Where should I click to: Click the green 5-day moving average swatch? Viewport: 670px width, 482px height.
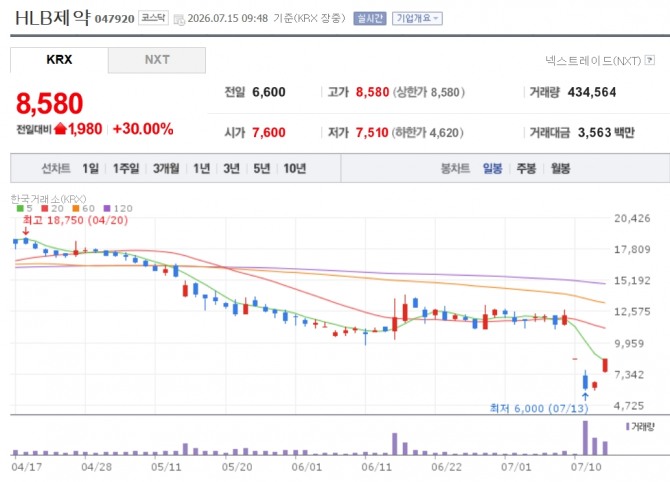click(20, 209)
